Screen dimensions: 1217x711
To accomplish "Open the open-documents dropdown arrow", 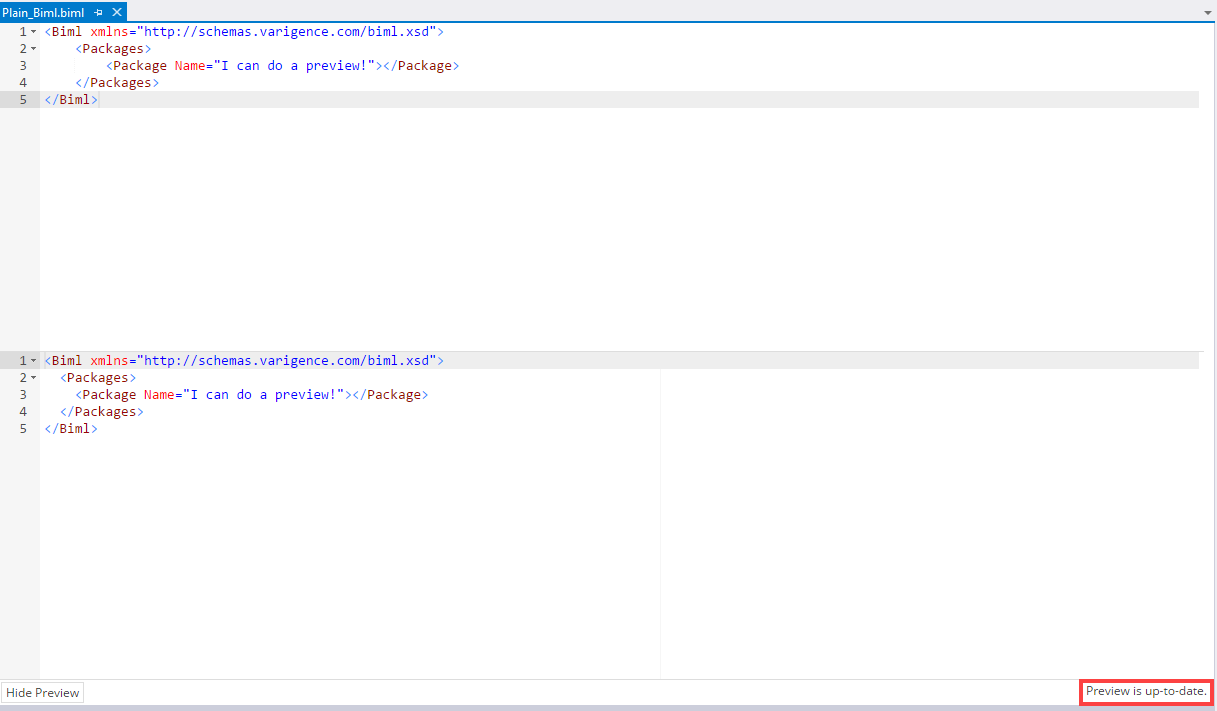I will point(1208,12).
